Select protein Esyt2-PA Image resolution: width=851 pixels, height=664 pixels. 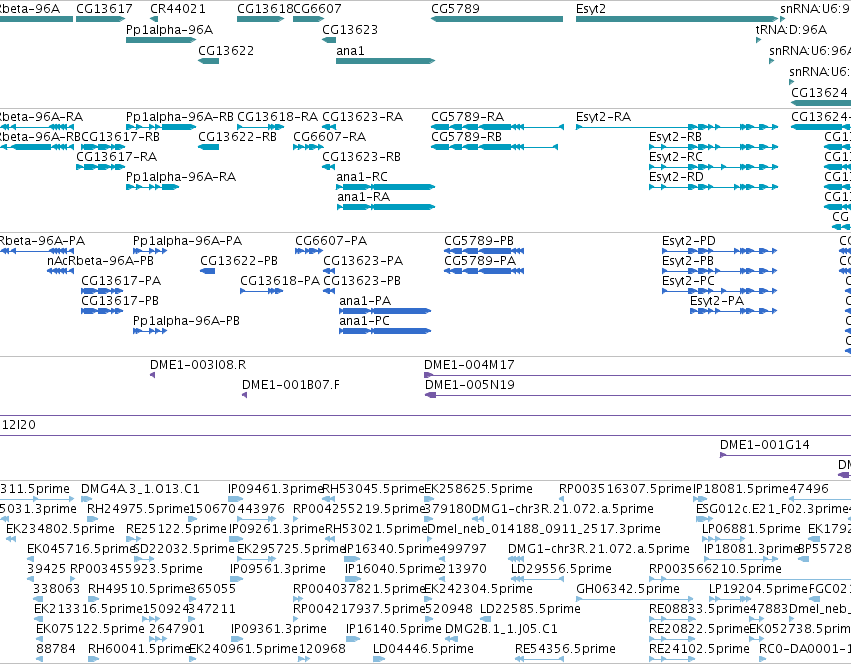tap(734, 311)
